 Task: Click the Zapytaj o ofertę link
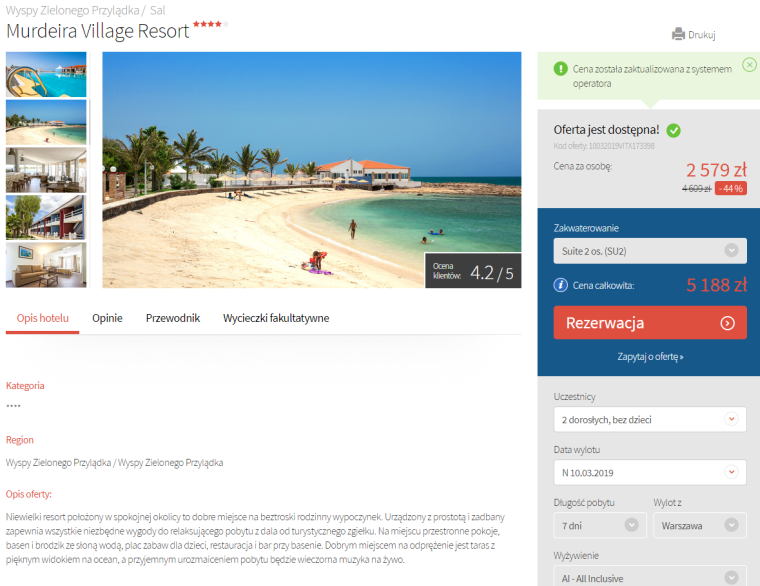(649, 357)
